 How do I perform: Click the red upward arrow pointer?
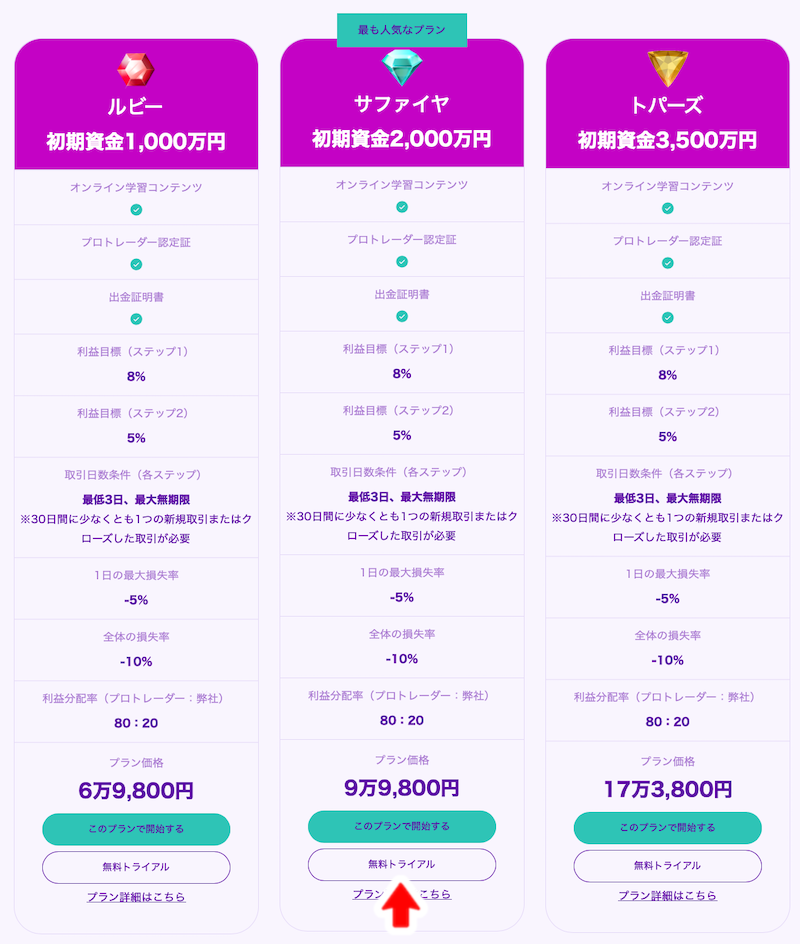click(402, 904)
